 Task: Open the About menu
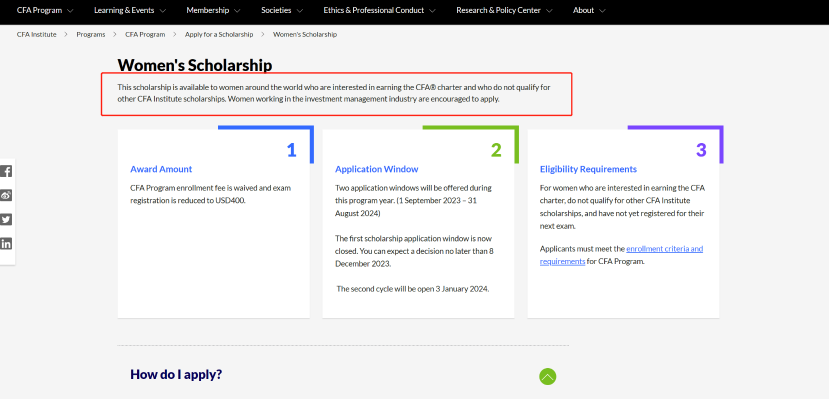(x=589, y=10)
